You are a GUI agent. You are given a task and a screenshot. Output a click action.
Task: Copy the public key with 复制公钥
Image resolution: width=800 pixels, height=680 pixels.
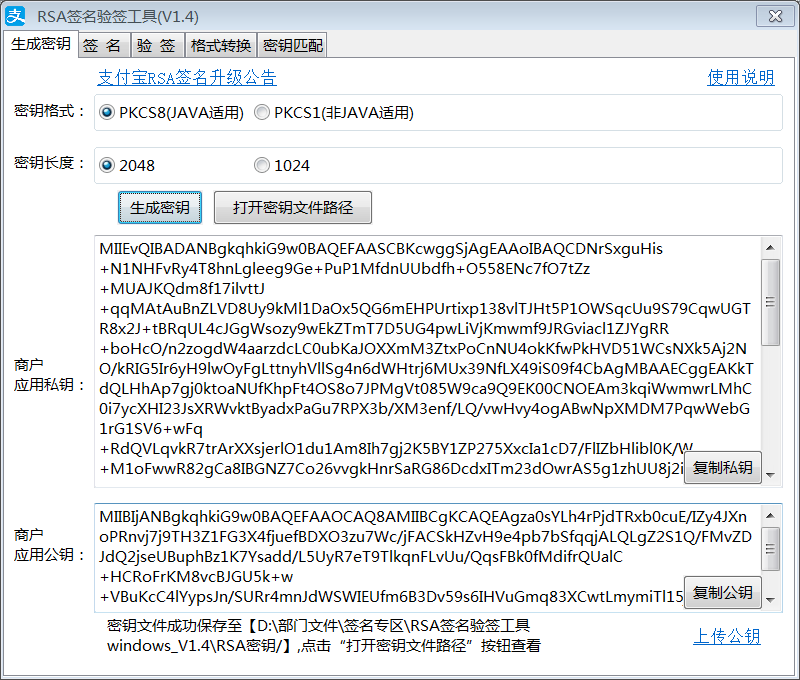point(723,592)
